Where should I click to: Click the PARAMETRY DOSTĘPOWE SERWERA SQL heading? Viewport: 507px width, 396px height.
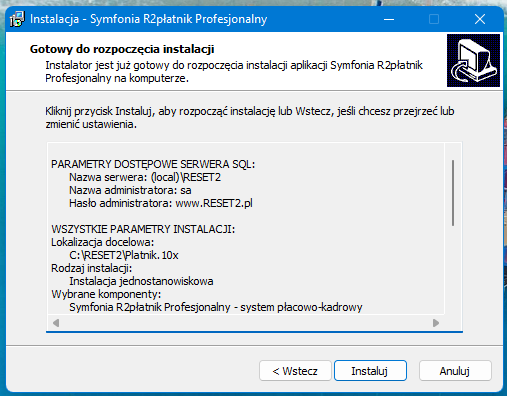click(x=153, y=164)
